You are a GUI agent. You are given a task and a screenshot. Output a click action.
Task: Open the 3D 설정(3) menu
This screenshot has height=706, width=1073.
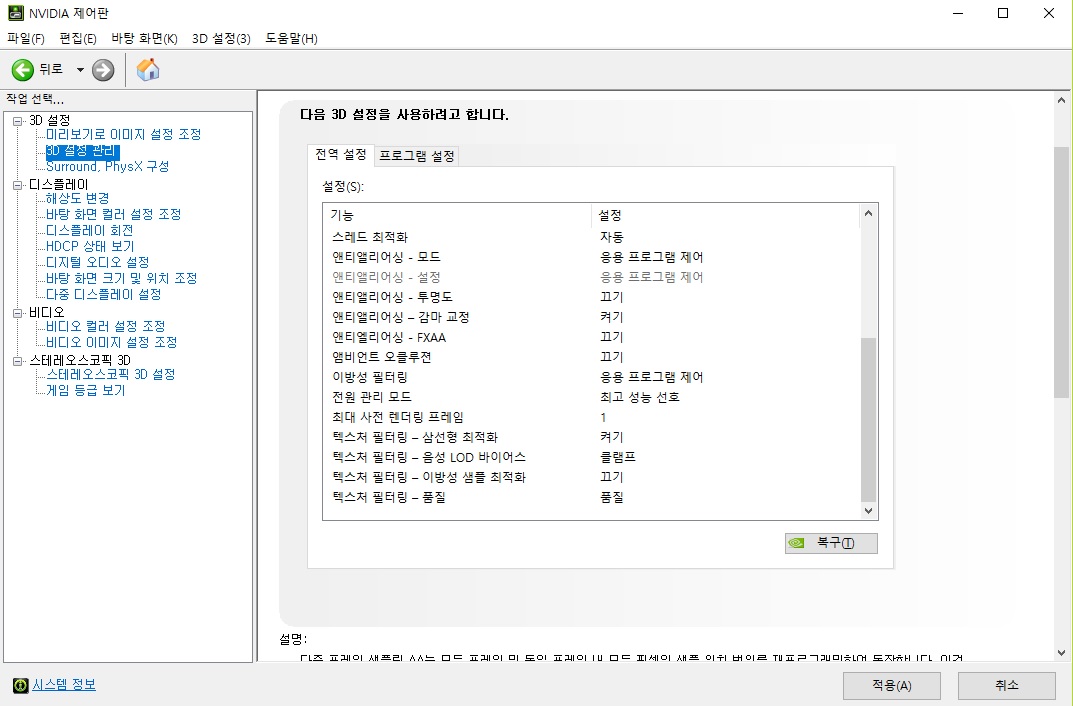[221, 38]
